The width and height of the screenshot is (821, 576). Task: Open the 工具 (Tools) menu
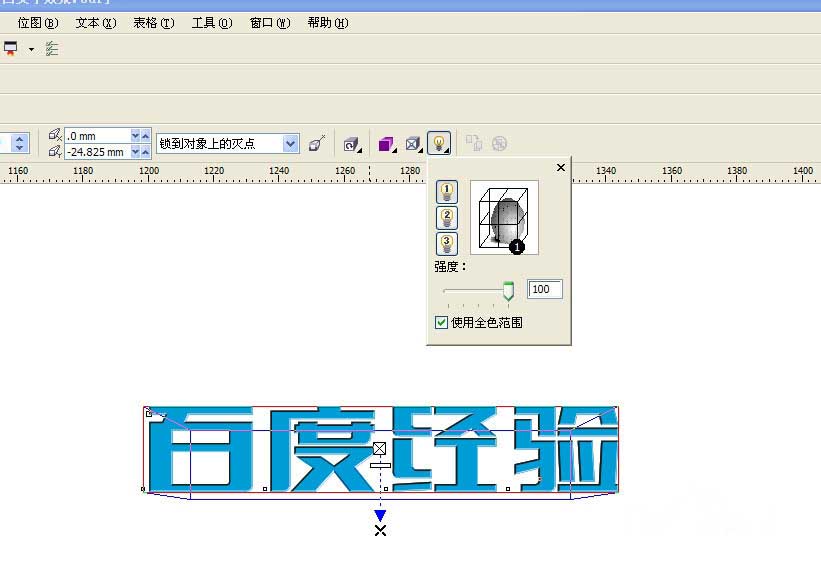click(x=212, y=23)
